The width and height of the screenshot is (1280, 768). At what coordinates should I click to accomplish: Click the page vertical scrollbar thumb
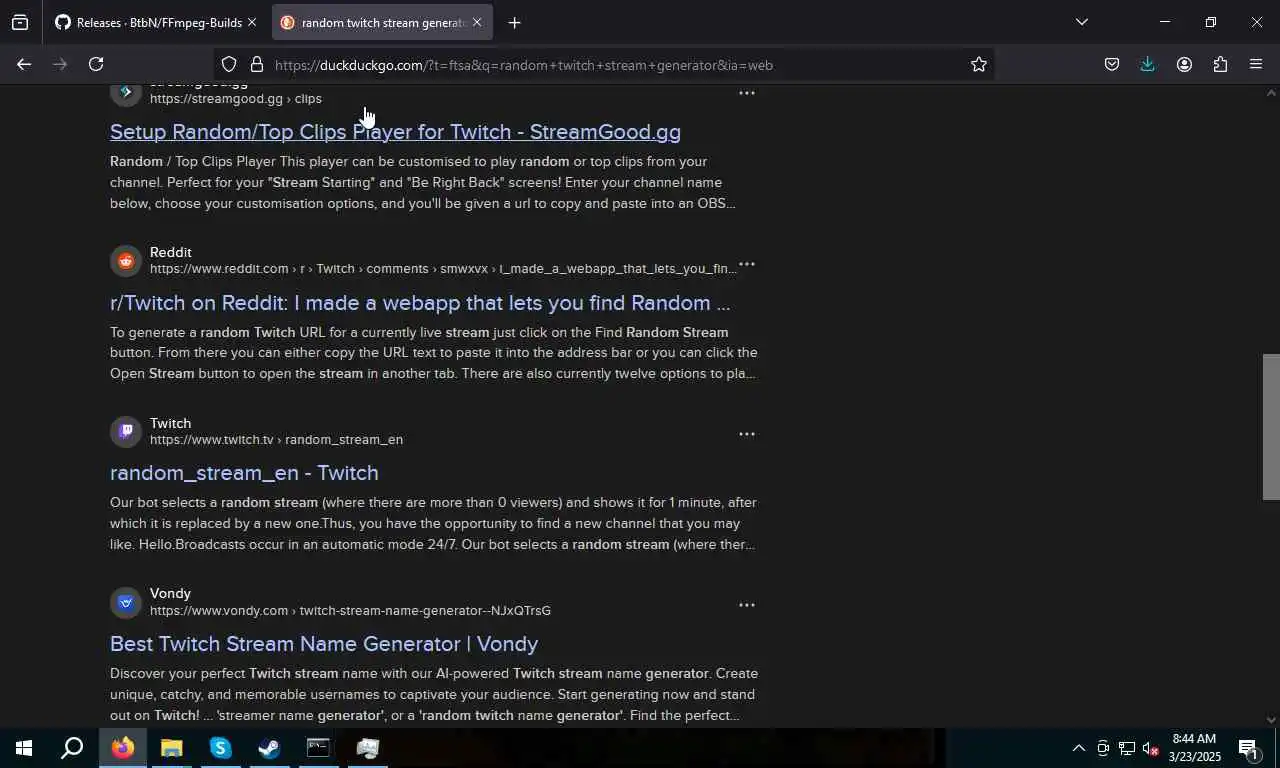[1271, 427]
